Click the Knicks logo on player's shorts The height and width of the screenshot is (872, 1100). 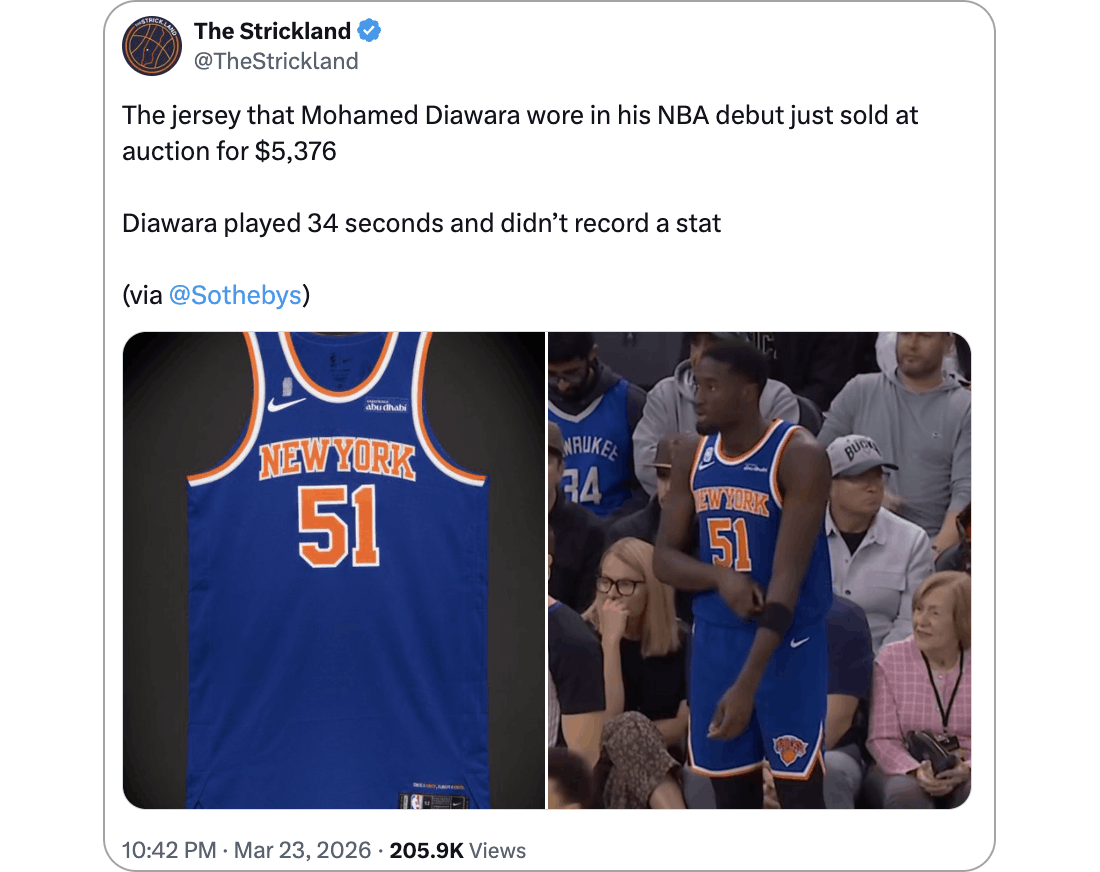coord(790,750)
